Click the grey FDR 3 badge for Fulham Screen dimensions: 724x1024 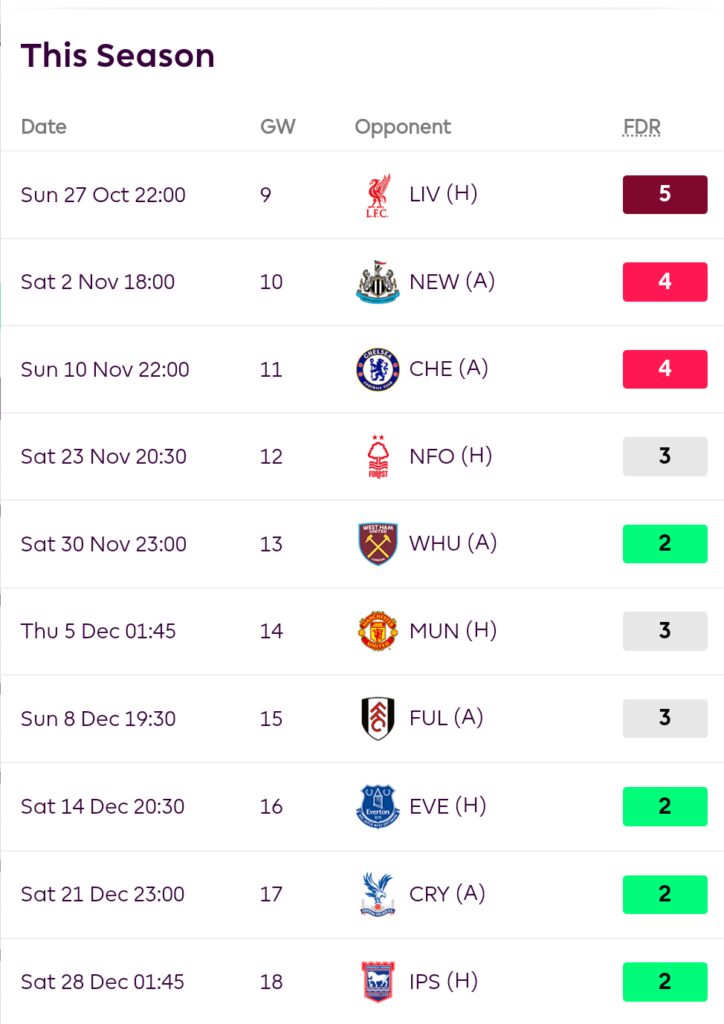[x=665, y=718]
